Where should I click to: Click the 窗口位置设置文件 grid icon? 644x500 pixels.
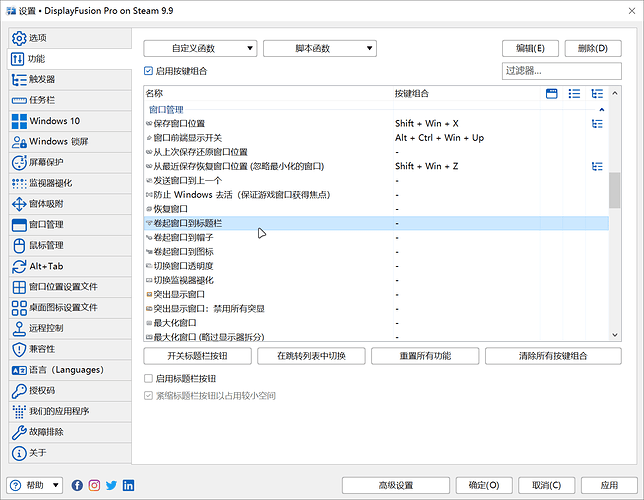tap(19, 287)
